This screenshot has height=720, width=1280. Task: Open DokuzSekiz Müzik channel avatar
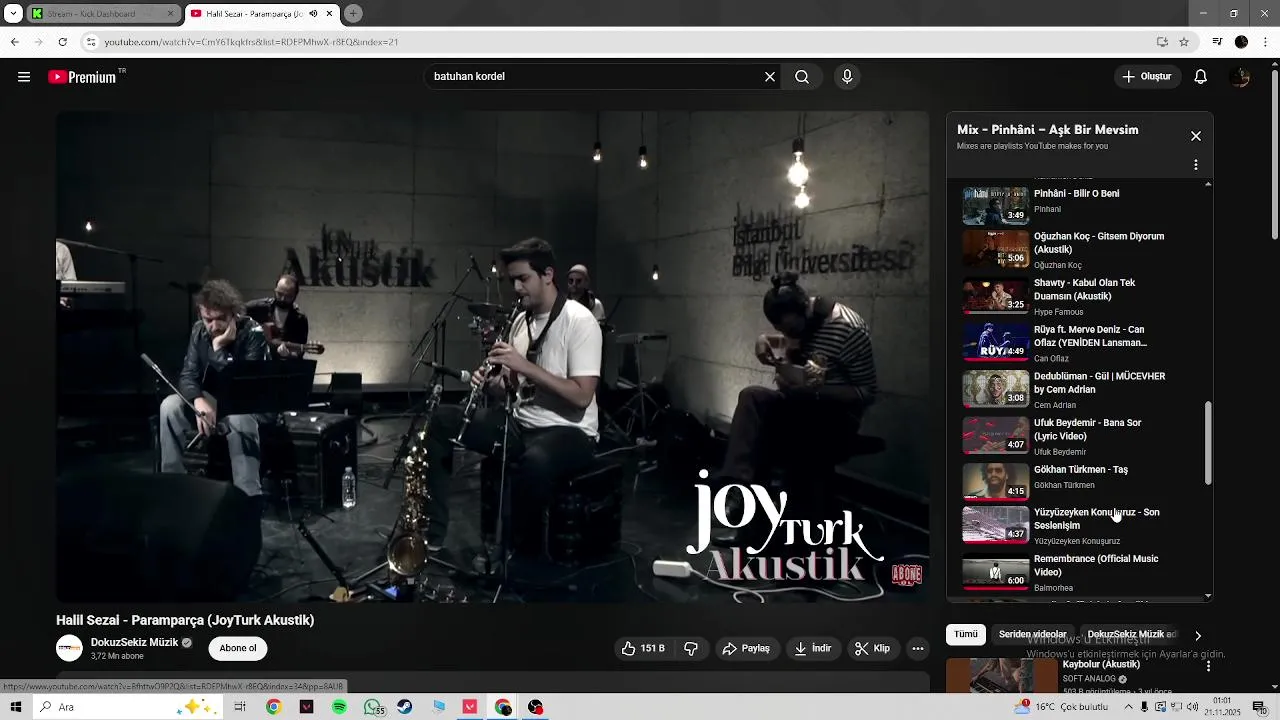69,649
